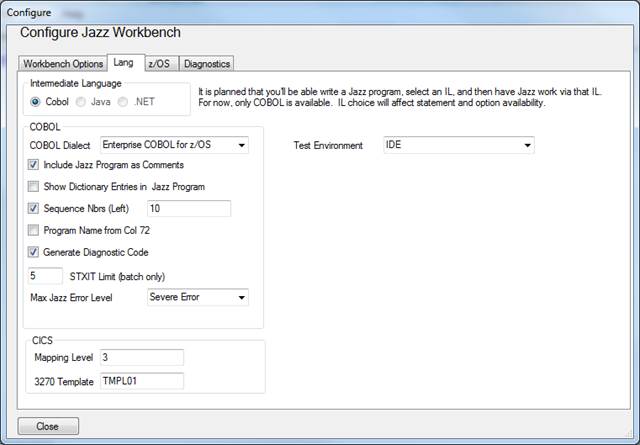Click the STXIT Limit input field

[45, 276]
